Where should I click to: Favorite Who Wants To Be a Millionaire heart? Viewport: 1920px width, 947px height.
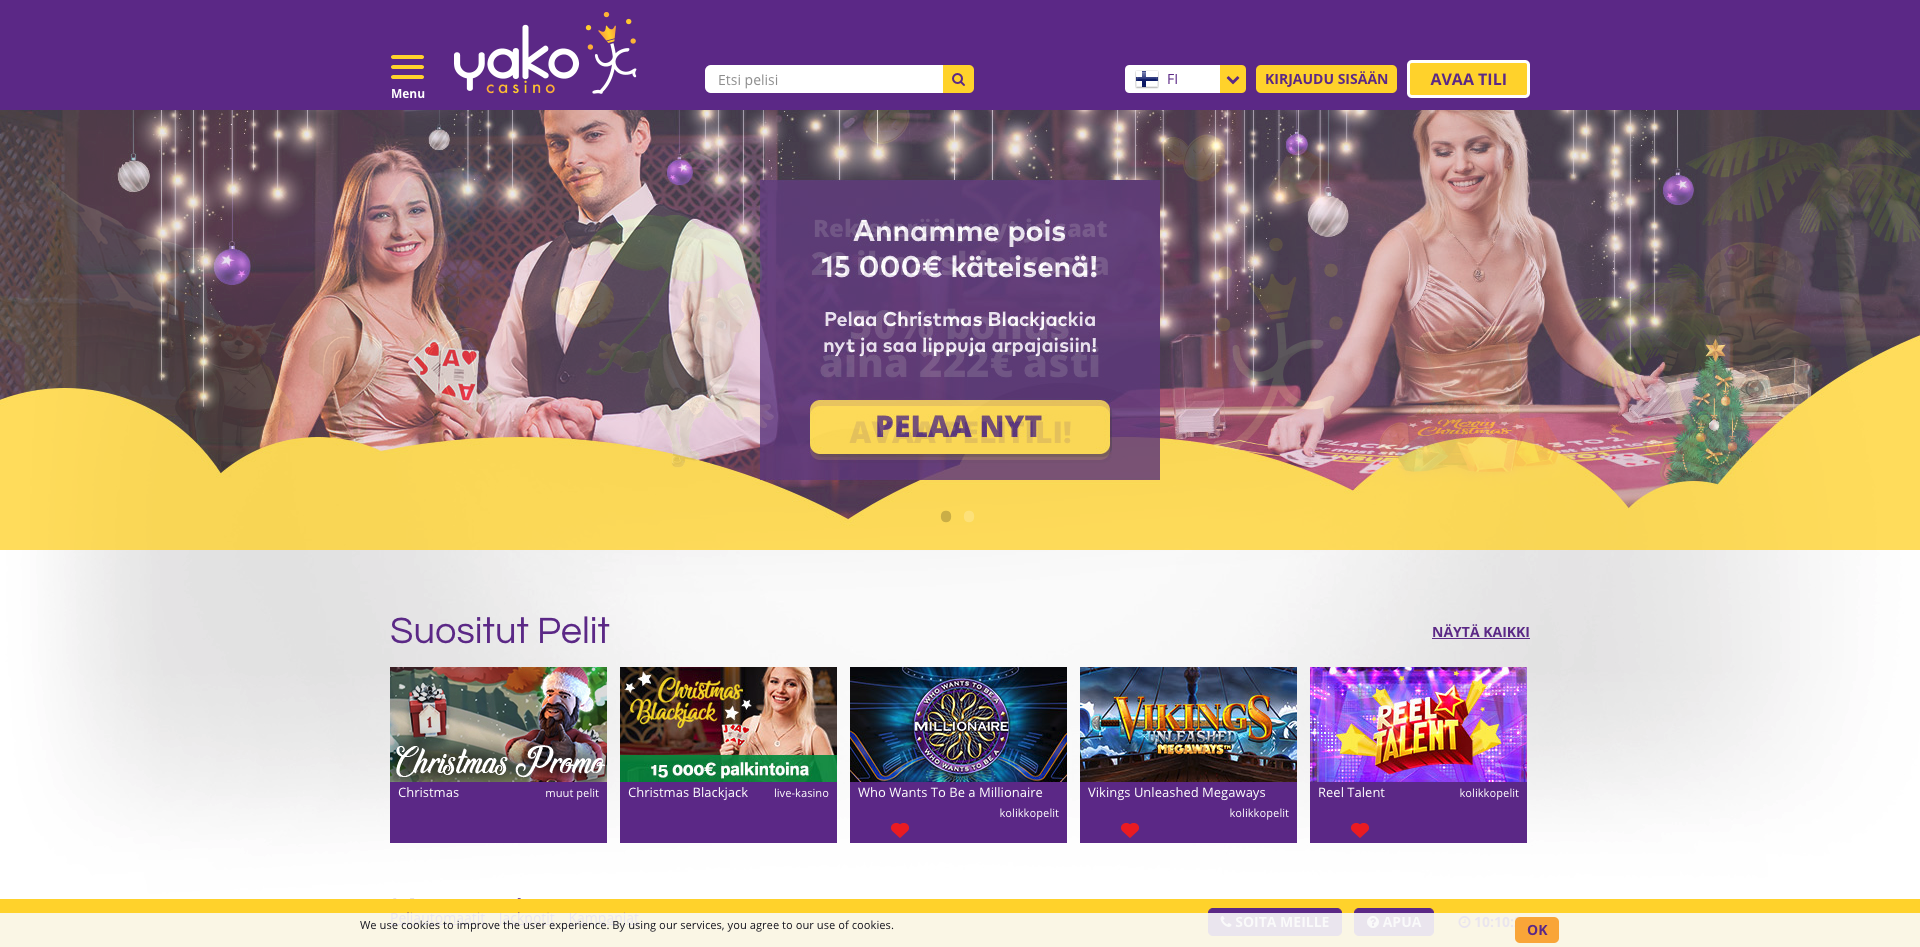(x=900, y=830)
